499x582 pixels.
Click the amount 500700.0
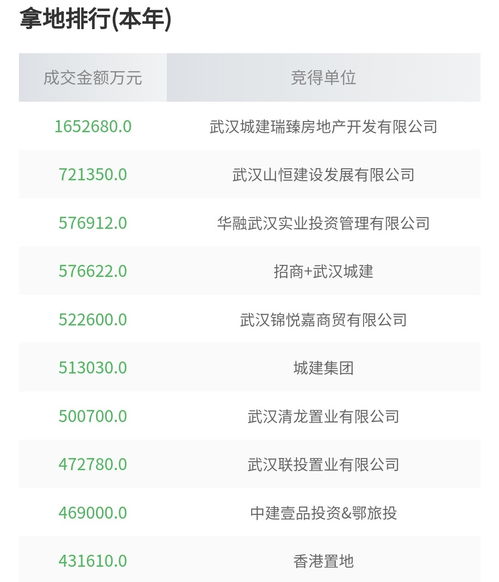coord(93,416)
